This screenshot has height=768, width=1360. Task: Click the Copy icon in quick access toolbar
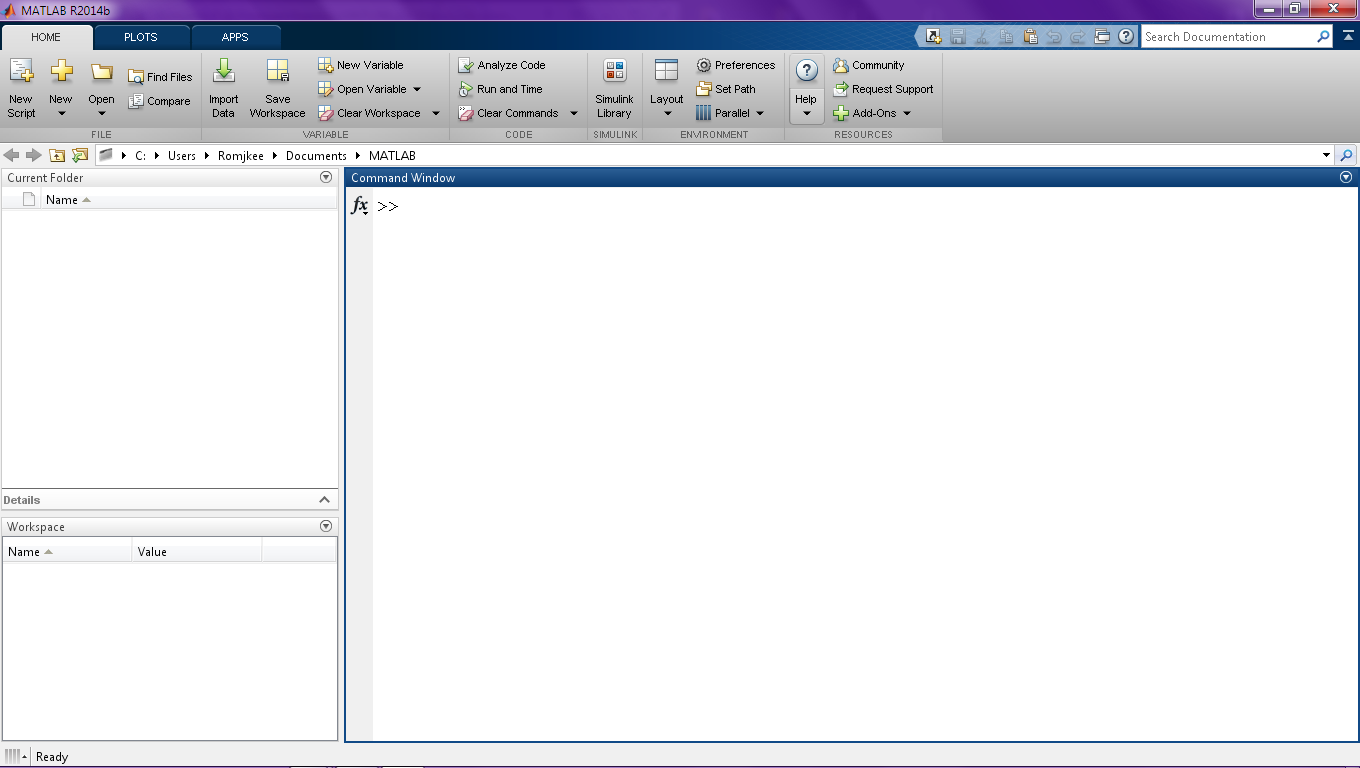coord(1006,37)
